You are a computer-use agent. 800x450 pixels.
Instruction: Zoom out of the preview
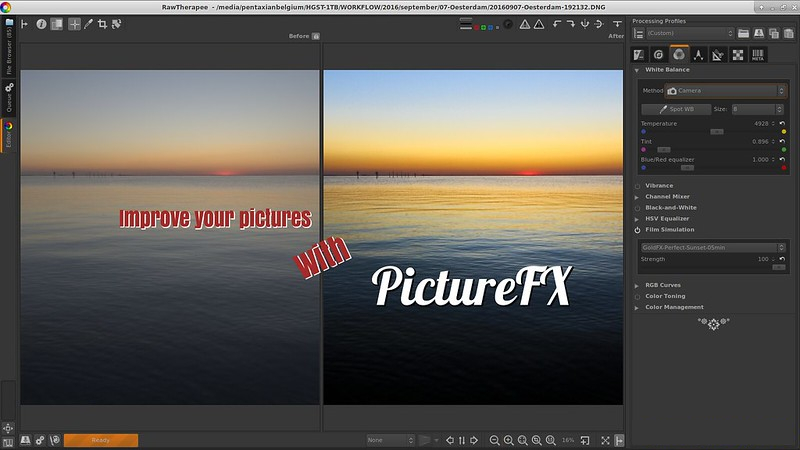[494, 440]
